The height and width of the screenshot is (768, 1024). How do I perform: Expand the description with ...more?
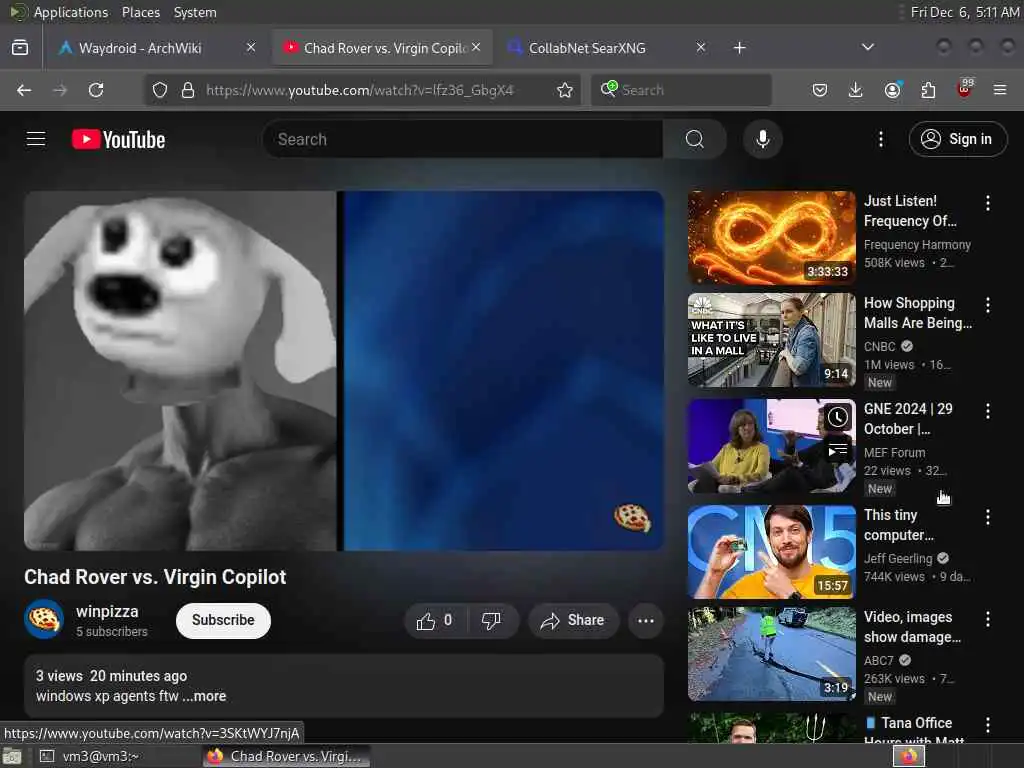204,696
